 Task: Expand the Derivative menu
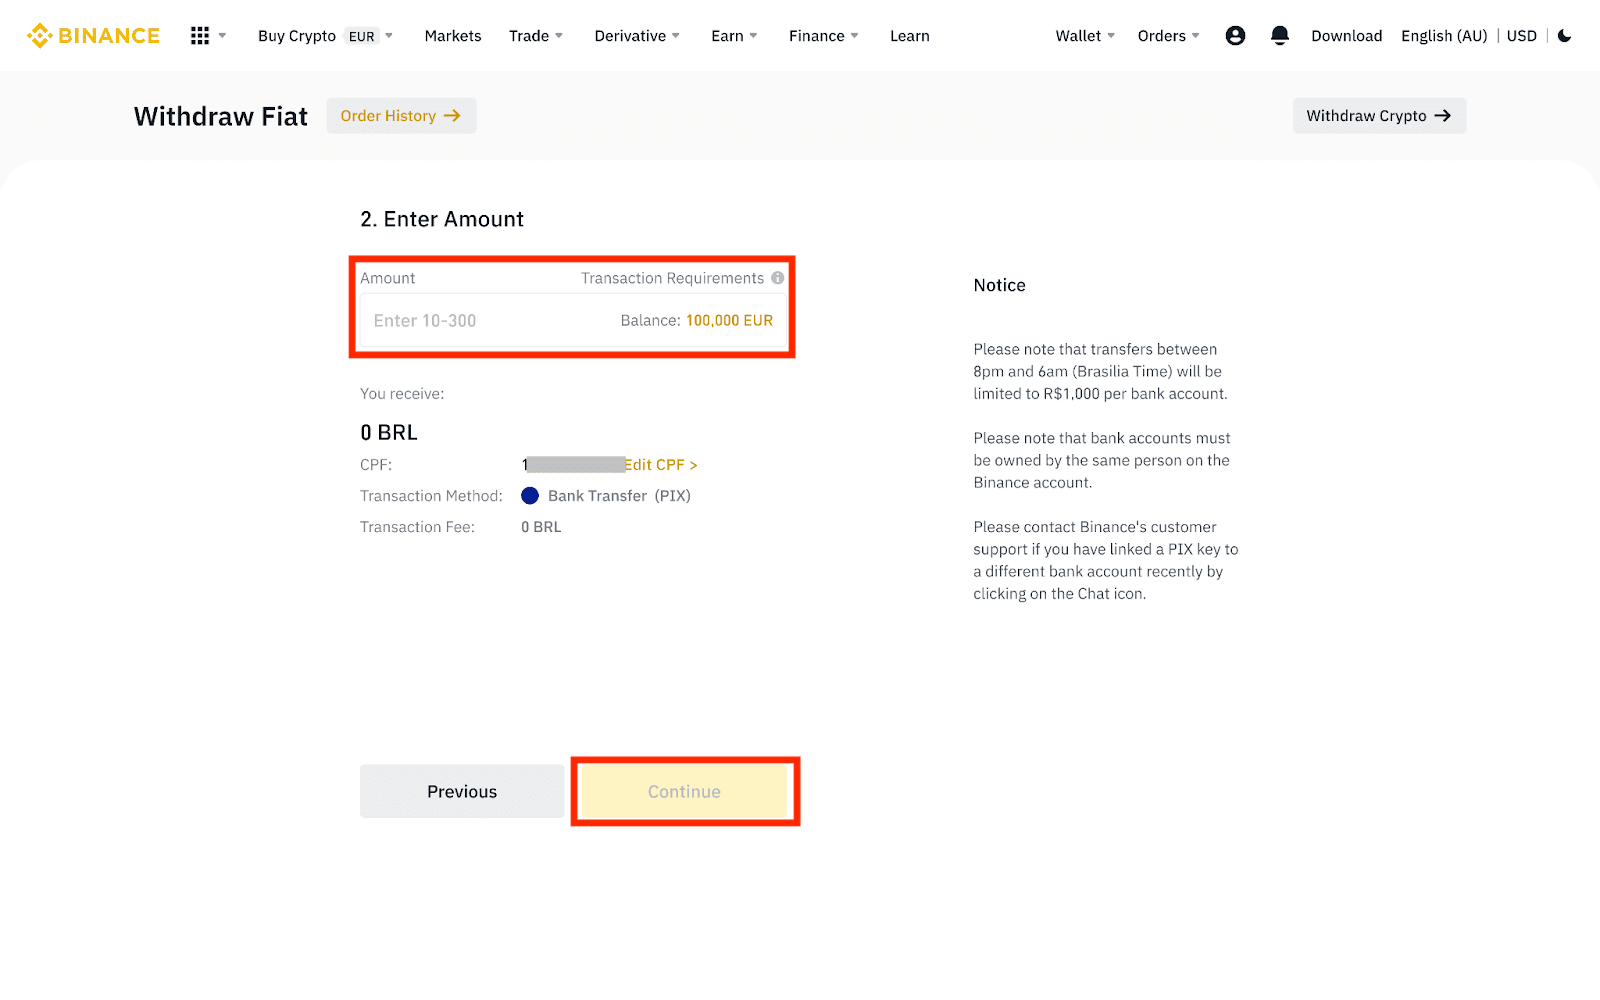636,36
